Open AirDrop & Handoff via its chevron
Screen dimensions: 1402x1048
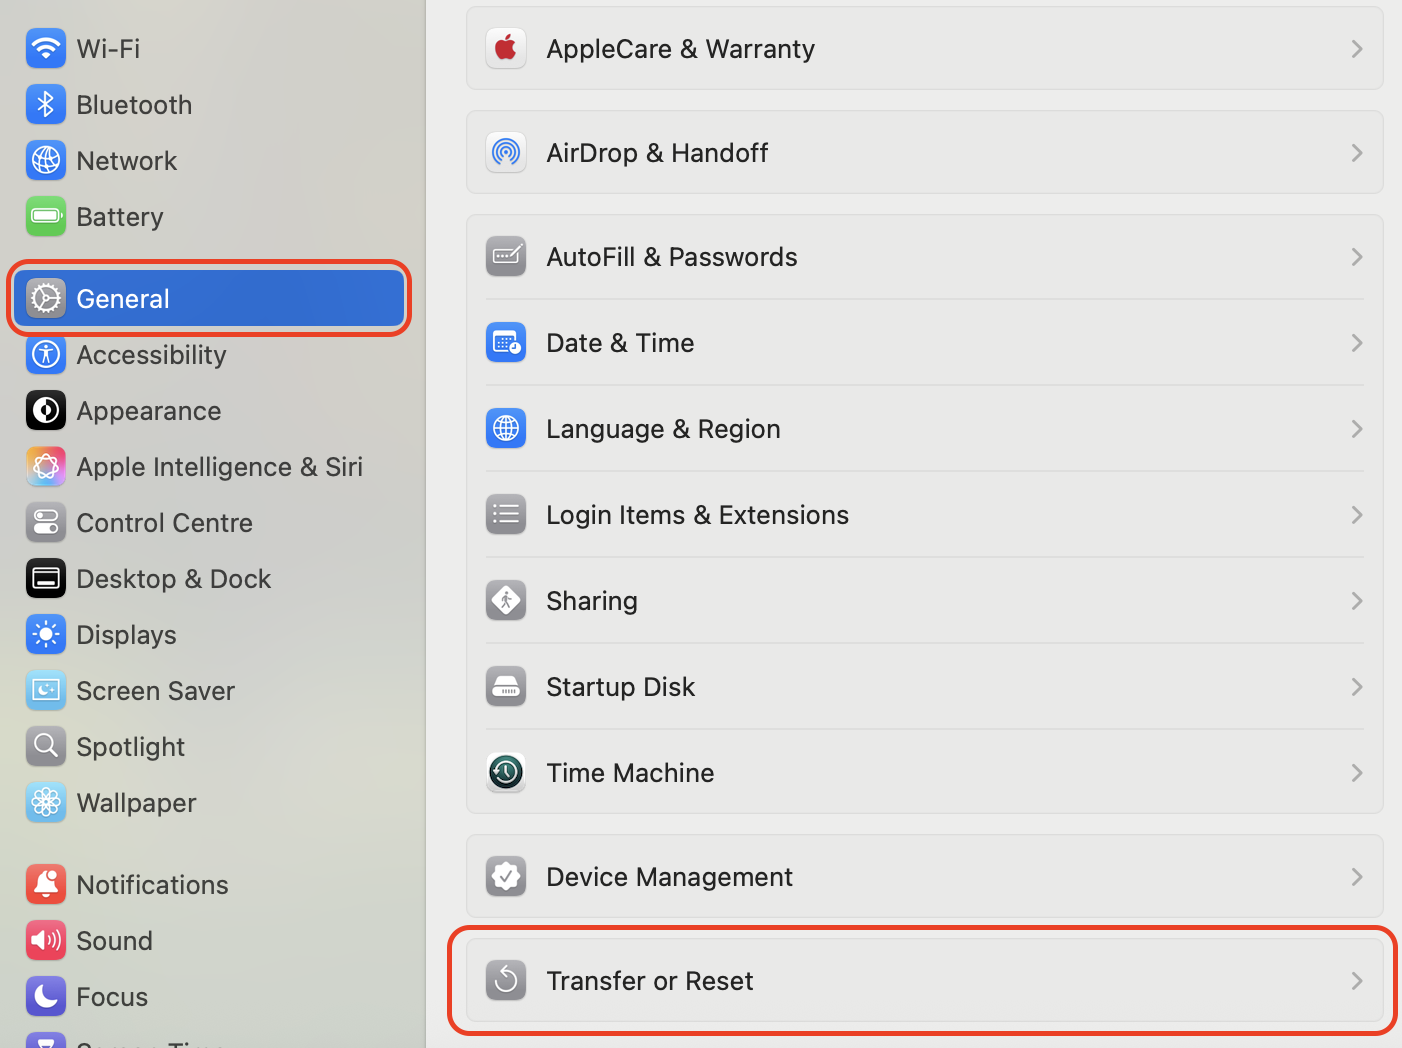tap(1357, 152)
